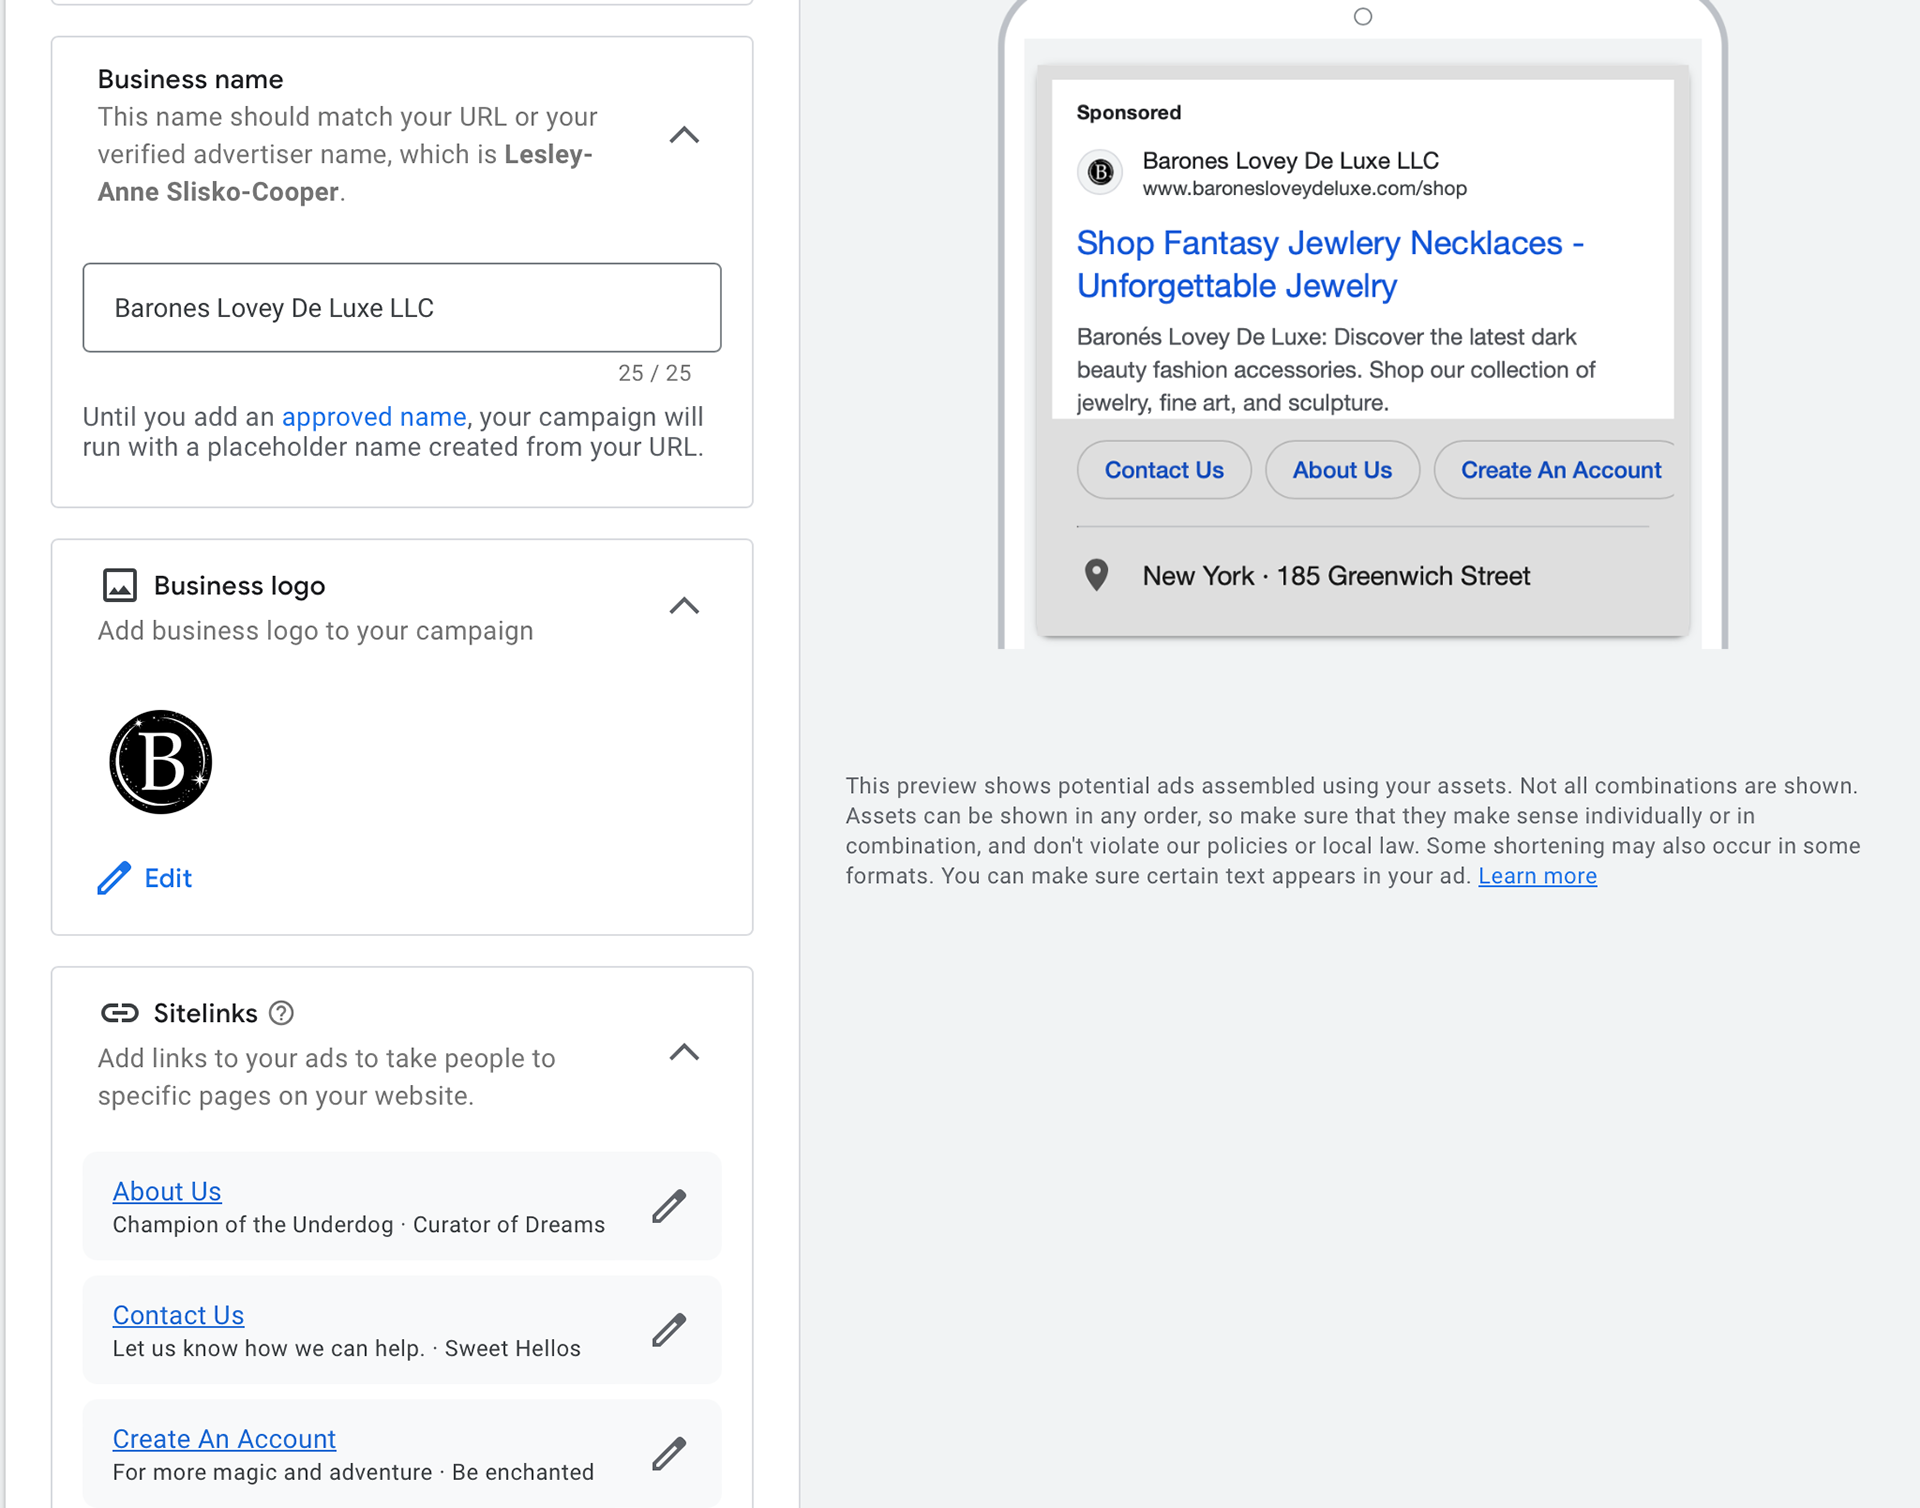
Task: Collapse the Sitelinks section
Action: click(684, 1052)
